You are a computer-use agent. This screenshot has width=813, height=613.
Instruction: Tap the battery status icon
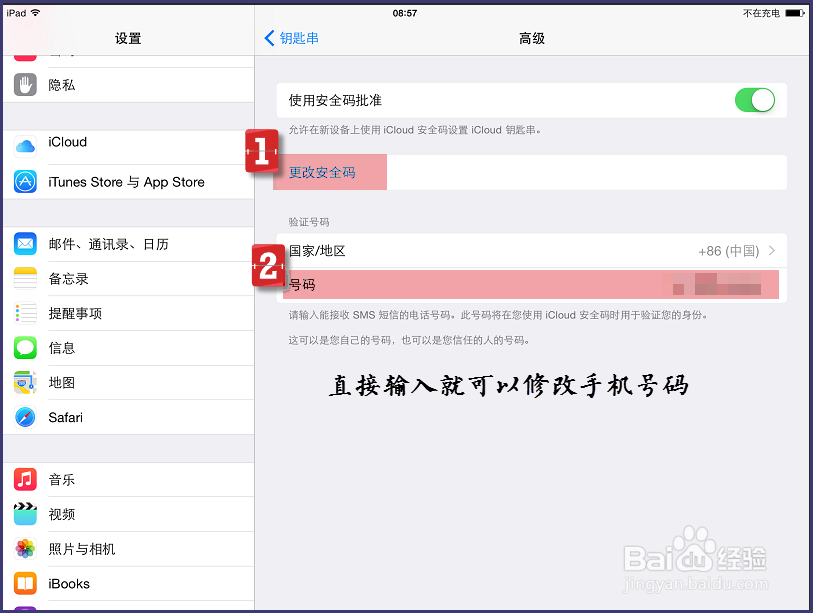[795, 13]
